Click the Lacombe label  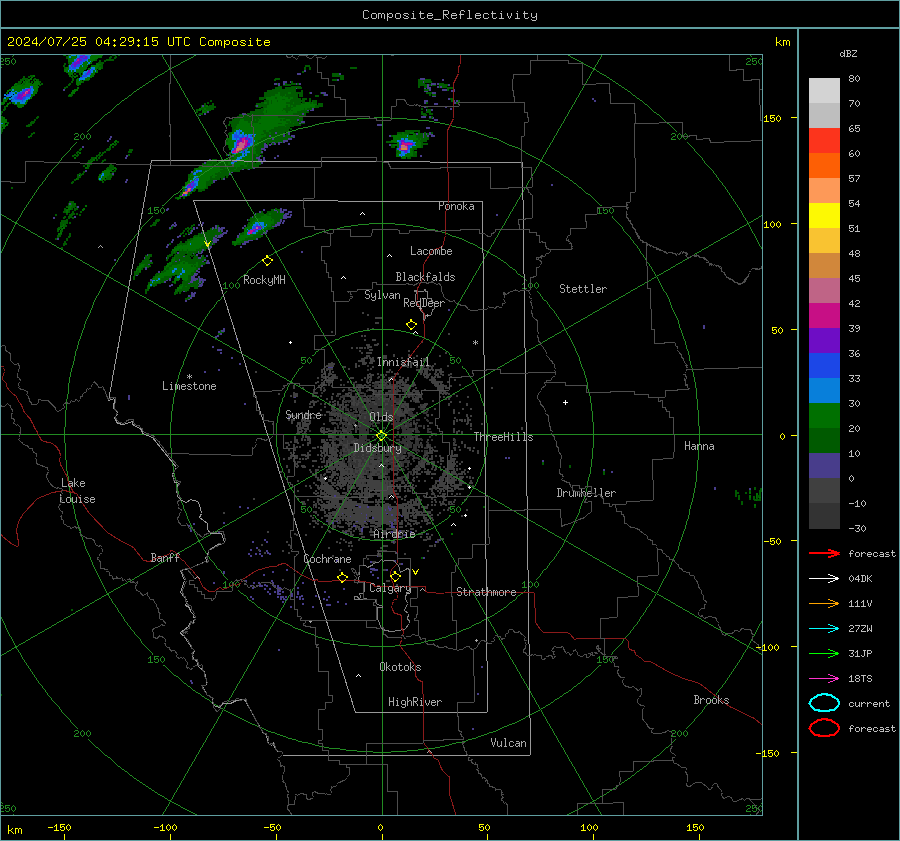click(x=431, y=251)
